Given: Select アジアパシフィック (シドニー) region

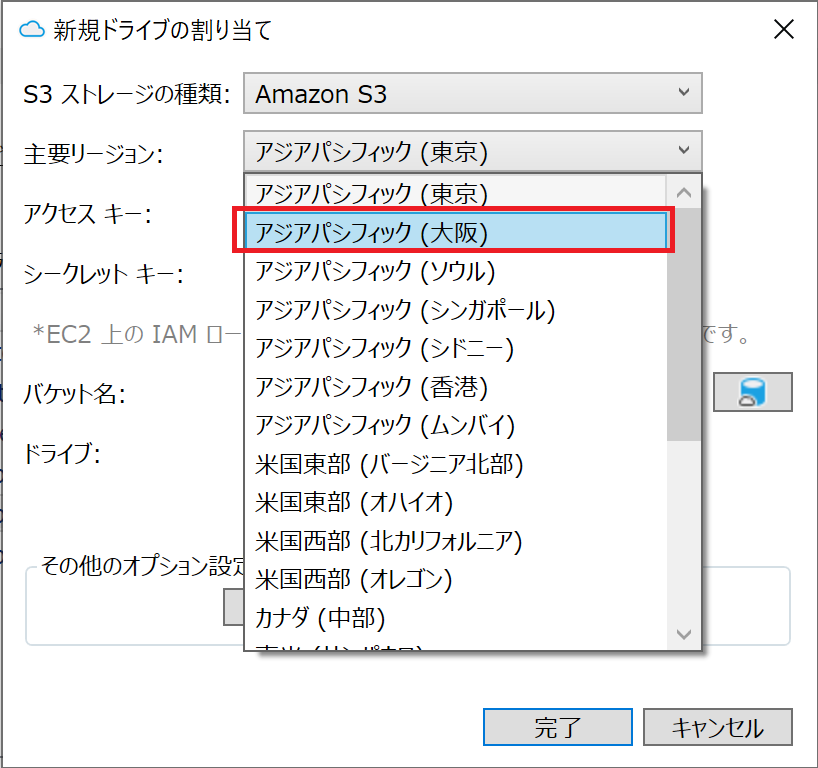Looking at the screenshot, I should tap(384, 347).
